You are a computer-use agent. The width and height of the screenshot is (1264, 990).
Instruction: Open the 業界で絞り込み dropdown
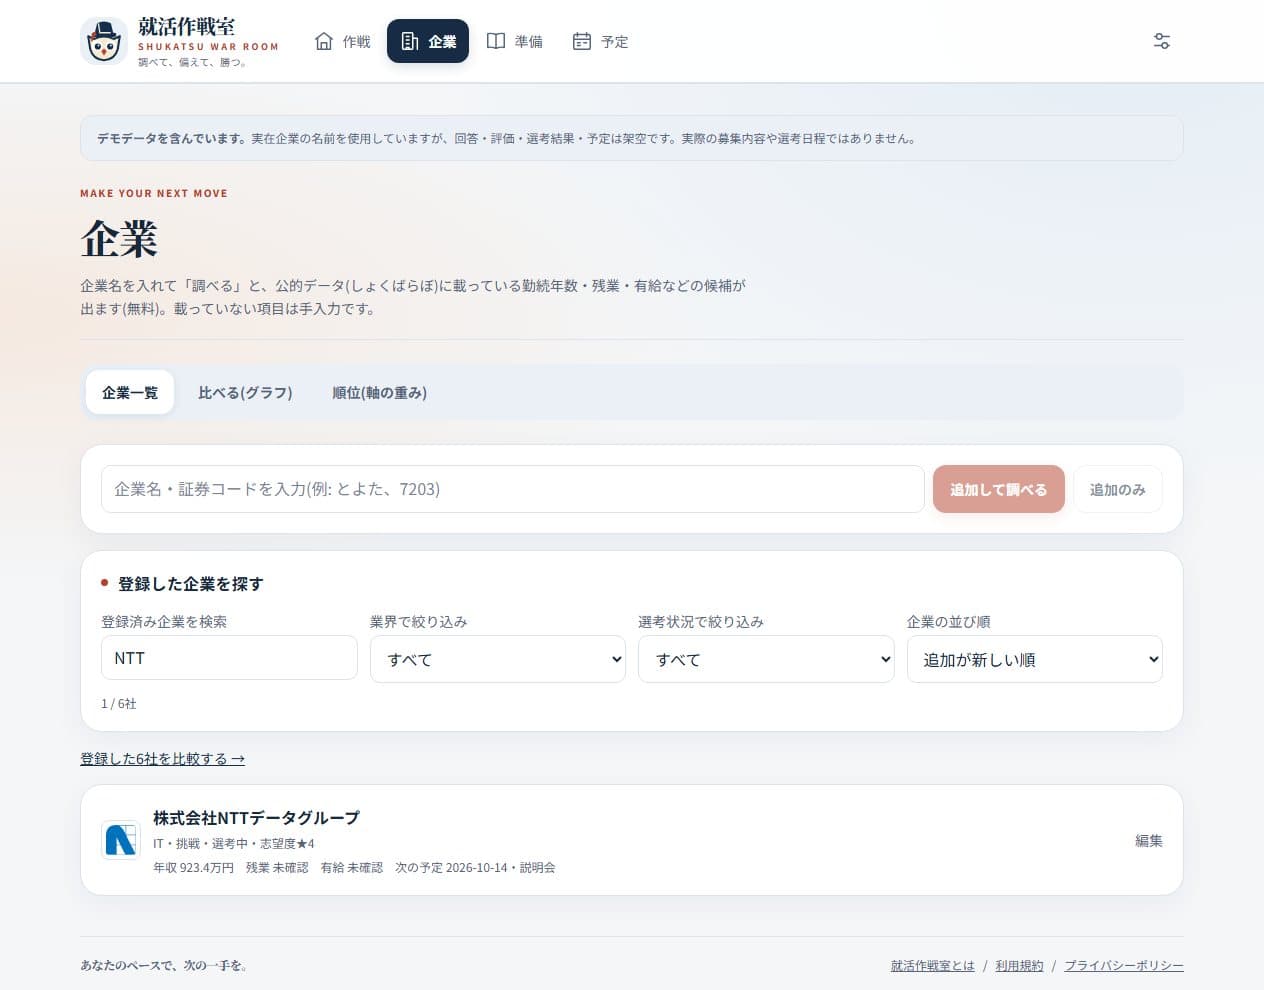tap(498, 659)
